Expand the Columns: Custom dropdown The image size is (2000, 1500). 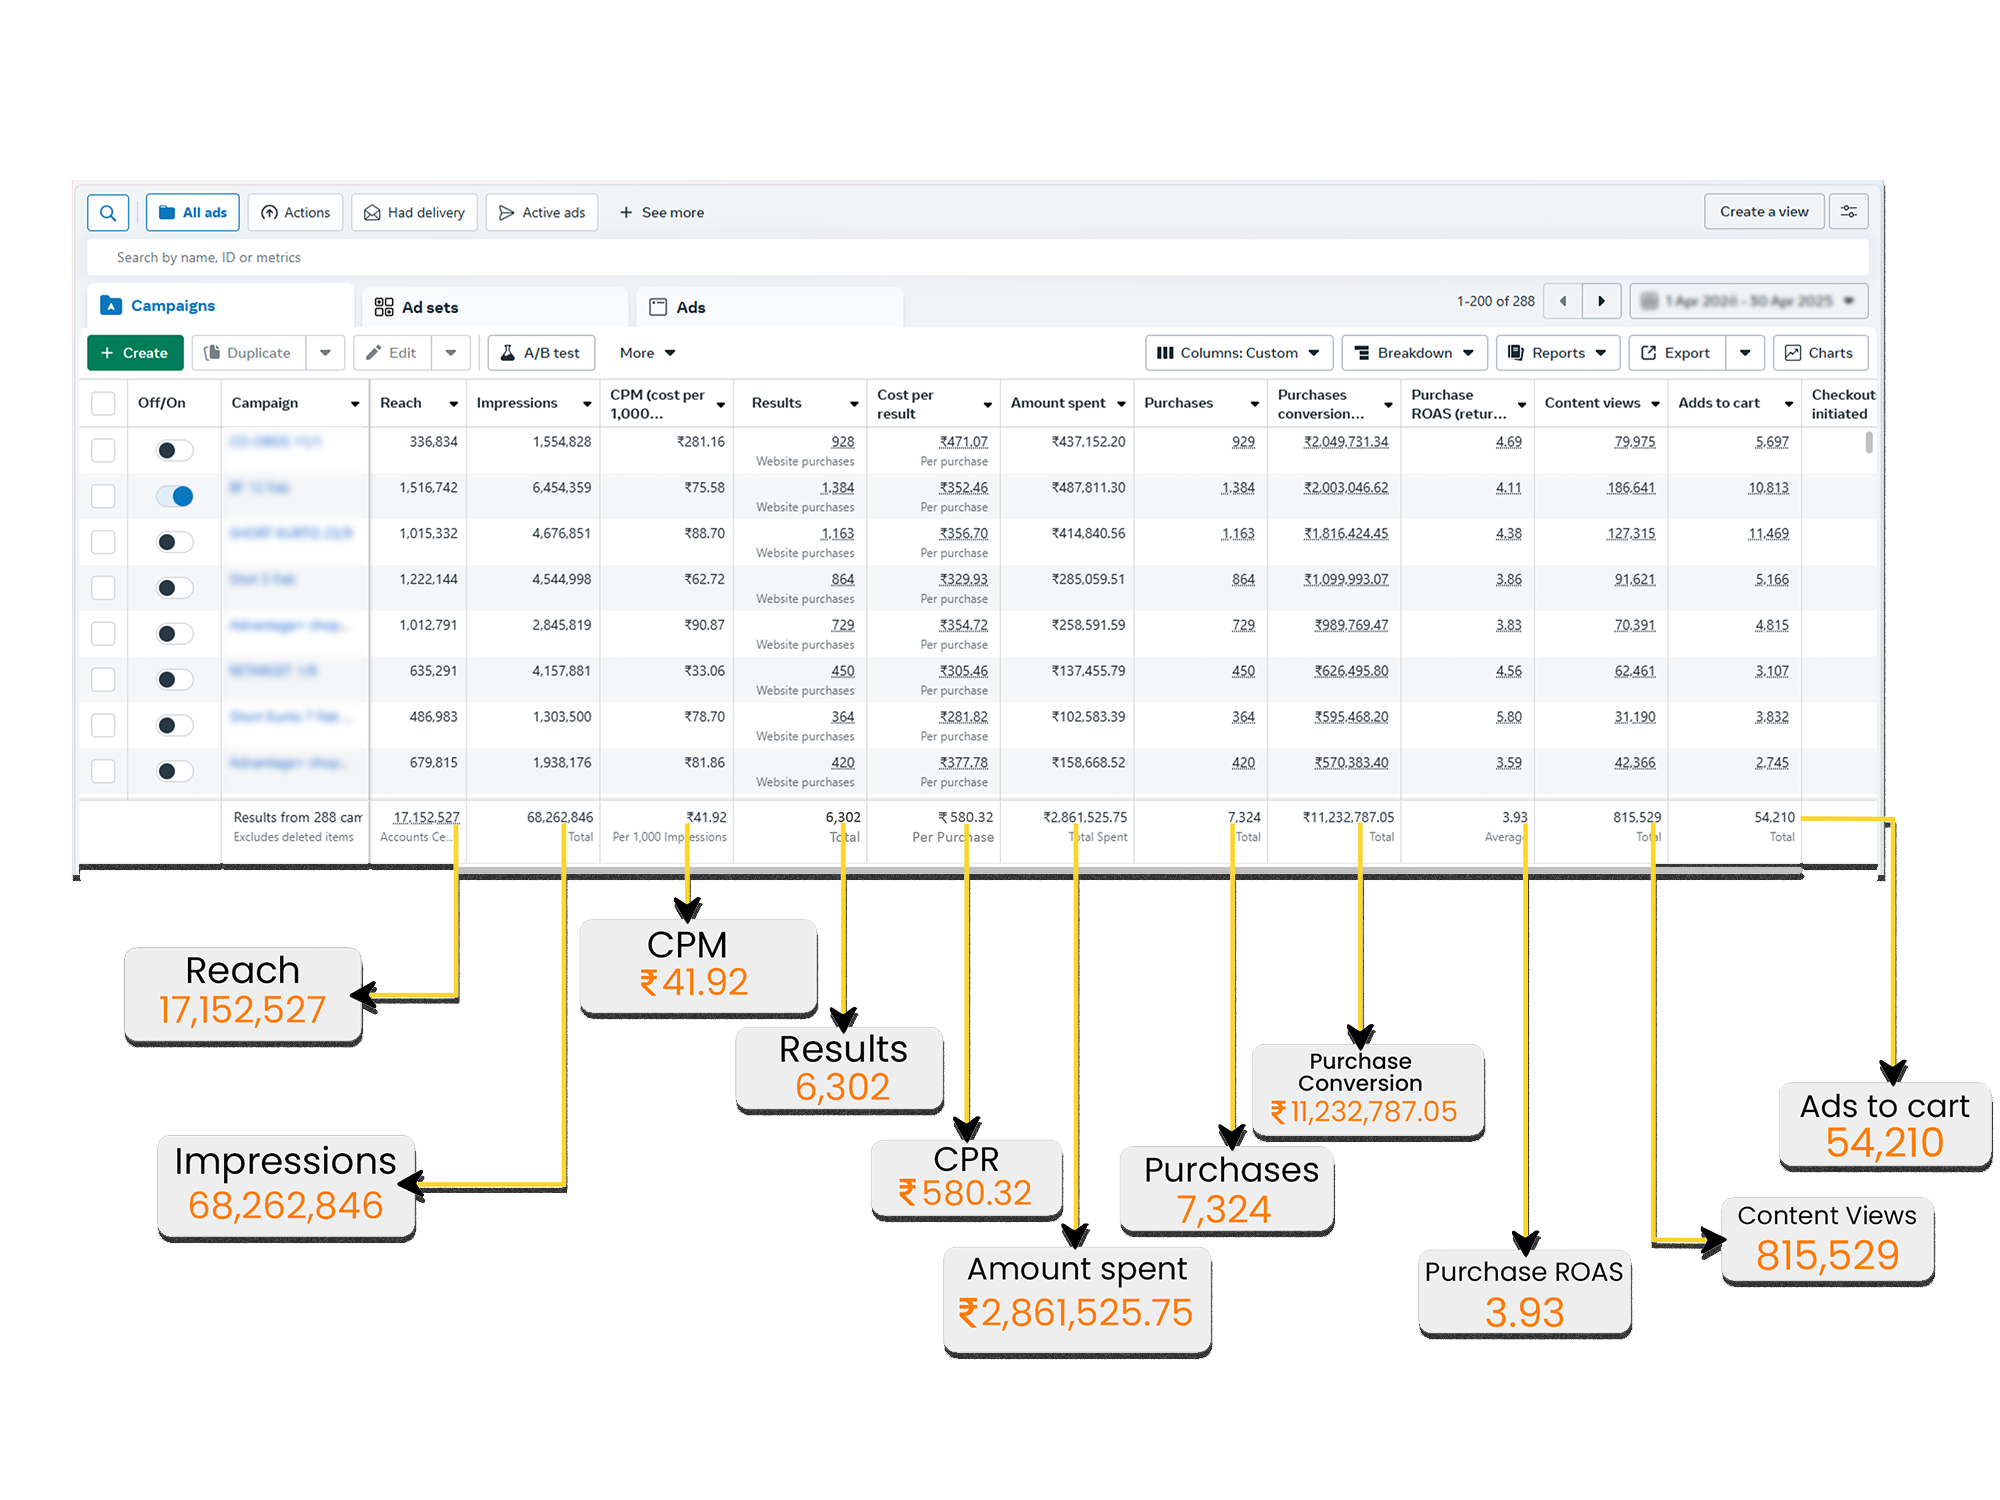pos(1237,353)
